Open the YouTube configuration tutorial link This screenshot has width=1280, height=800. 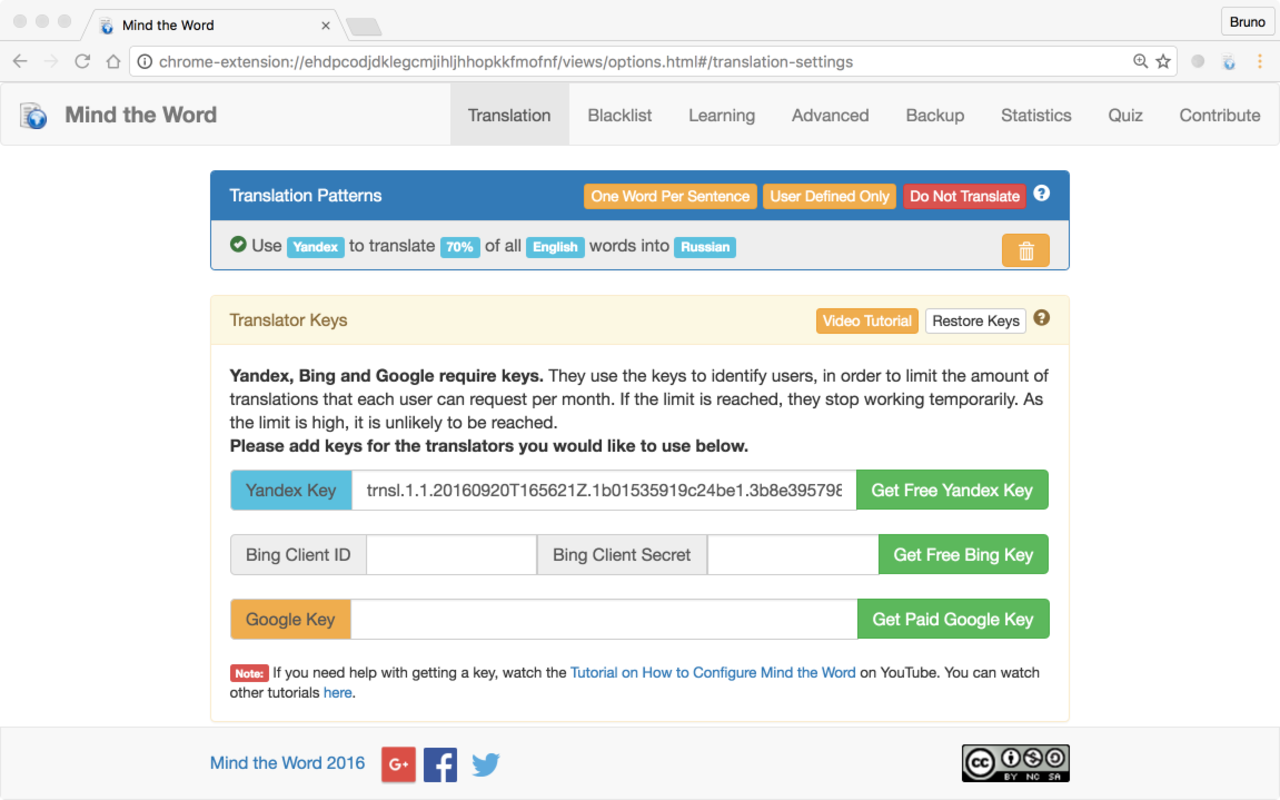click(x=712, y=673)
